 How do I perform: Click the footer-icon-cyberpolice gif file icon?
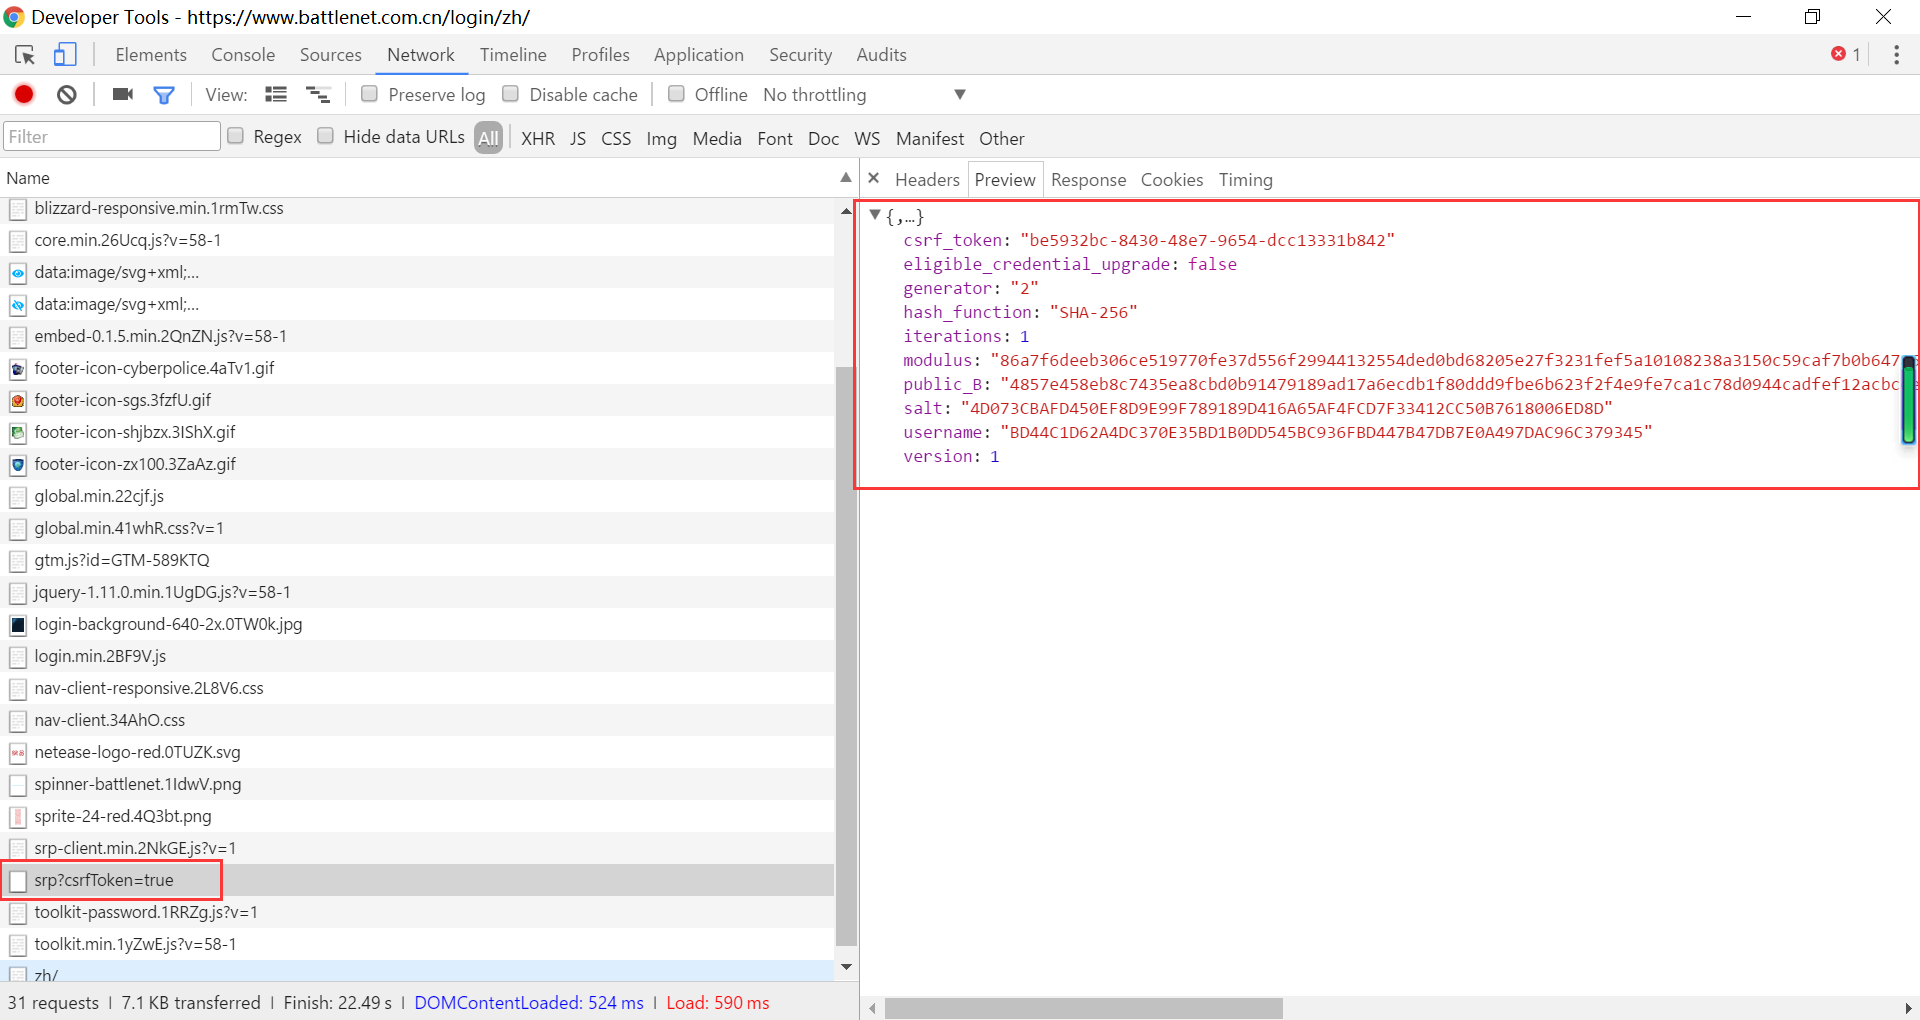18,369
